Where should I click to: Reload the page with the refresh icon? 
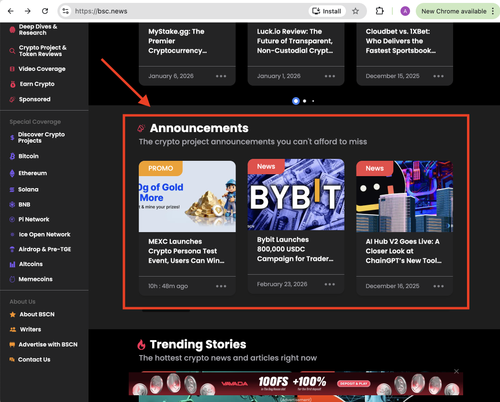[45, 11]
